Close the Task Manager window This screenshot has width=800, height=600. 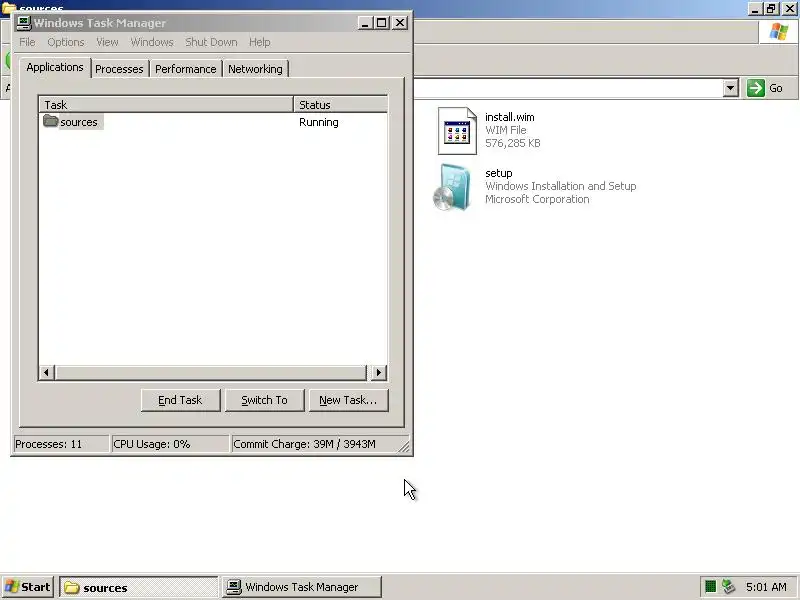click(x=401, y=23)
